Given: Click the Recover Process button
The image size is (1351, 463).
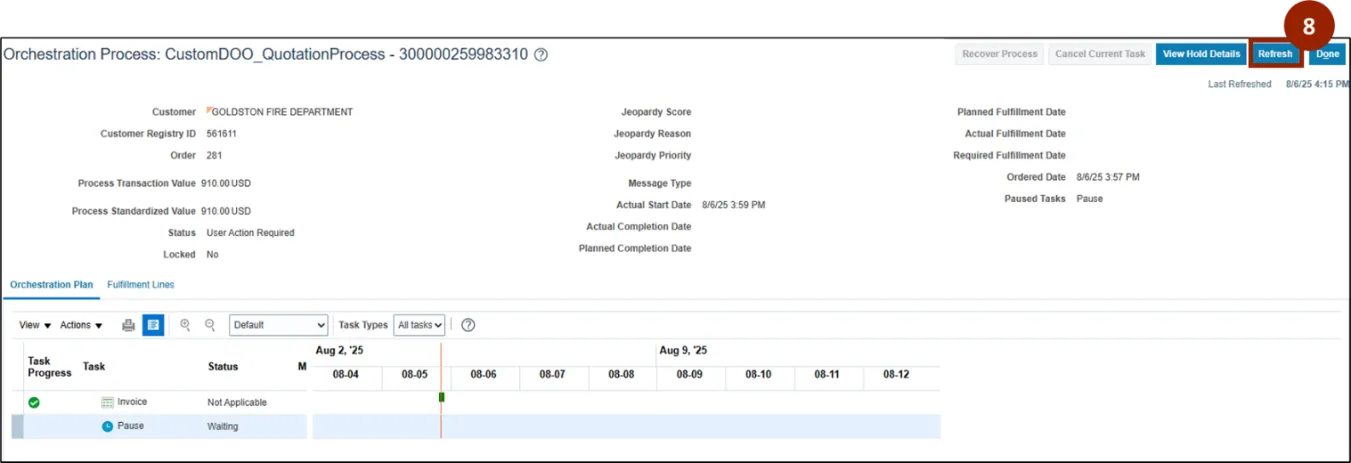Looking at the screenshot, I should click(1000, 54).
